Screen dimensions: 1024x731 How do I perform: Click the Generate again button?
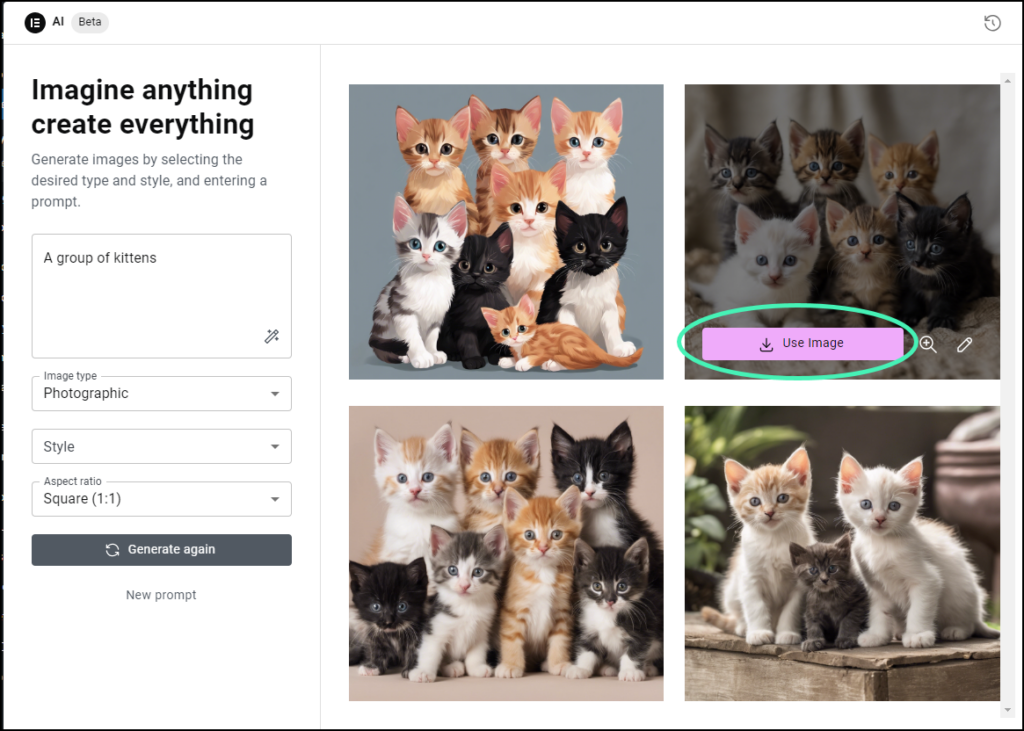click(x=161, y=549)
